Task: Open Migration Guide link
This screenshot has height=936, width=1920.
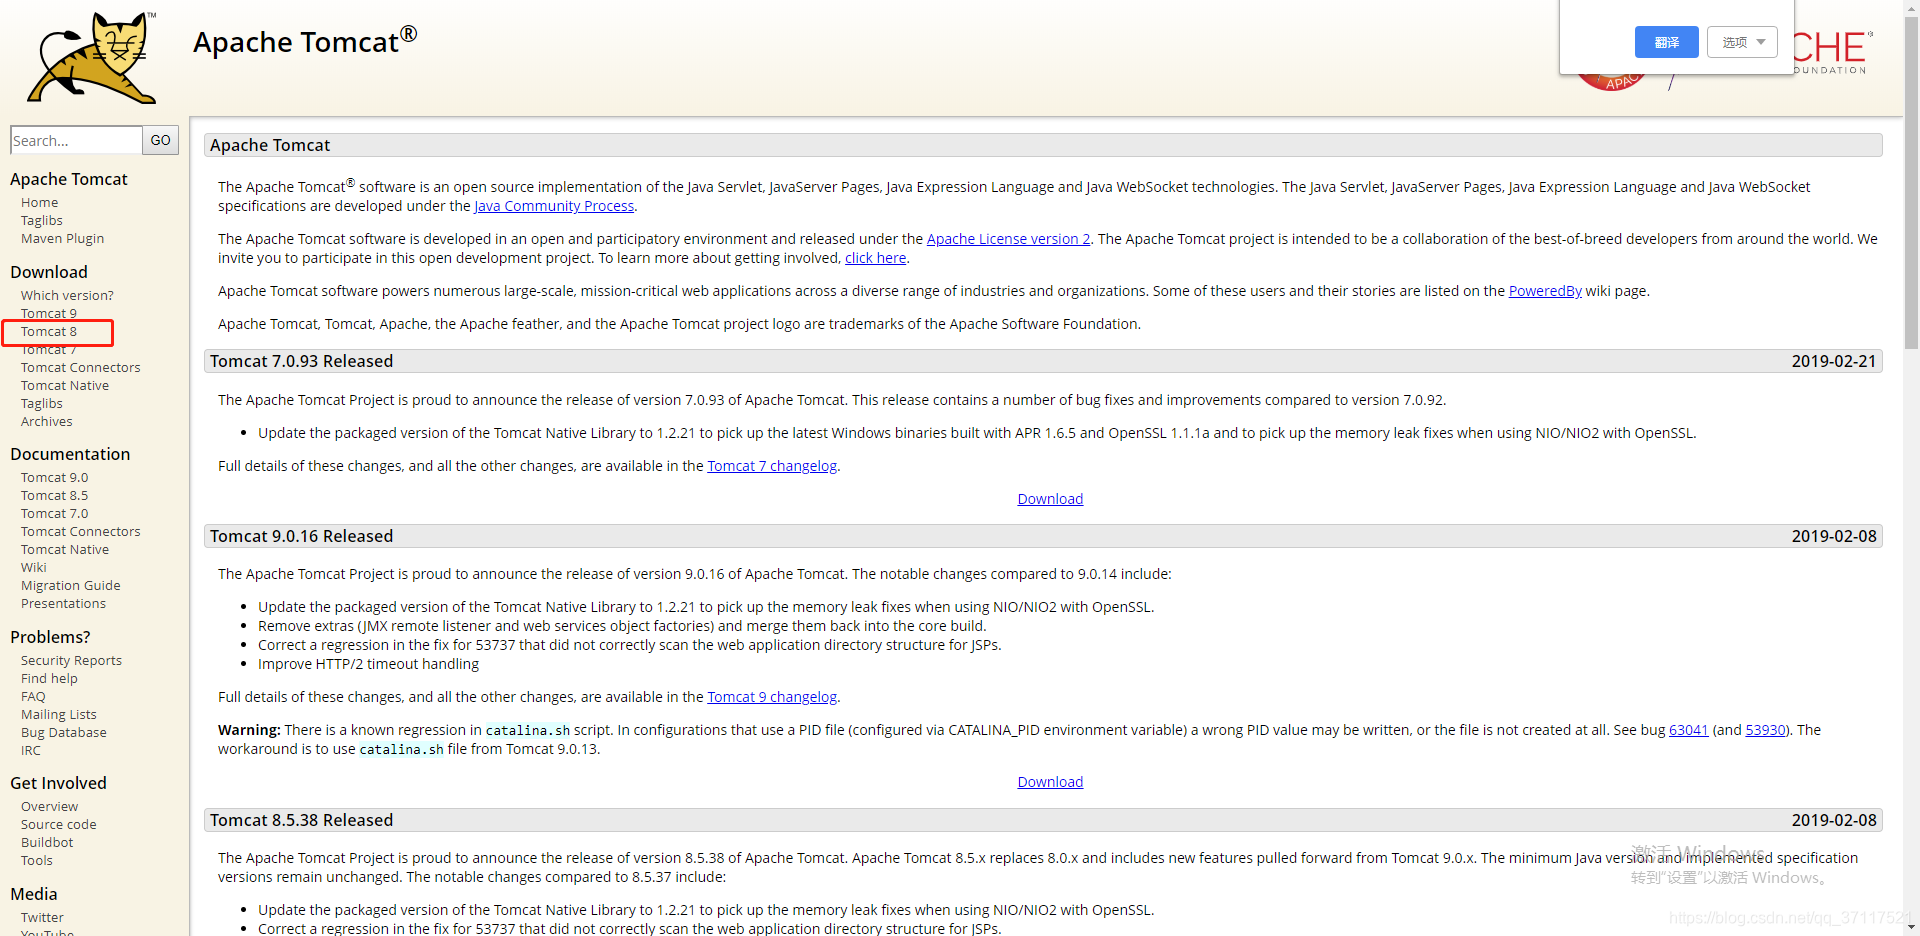Action: click(x=71, y=585)
